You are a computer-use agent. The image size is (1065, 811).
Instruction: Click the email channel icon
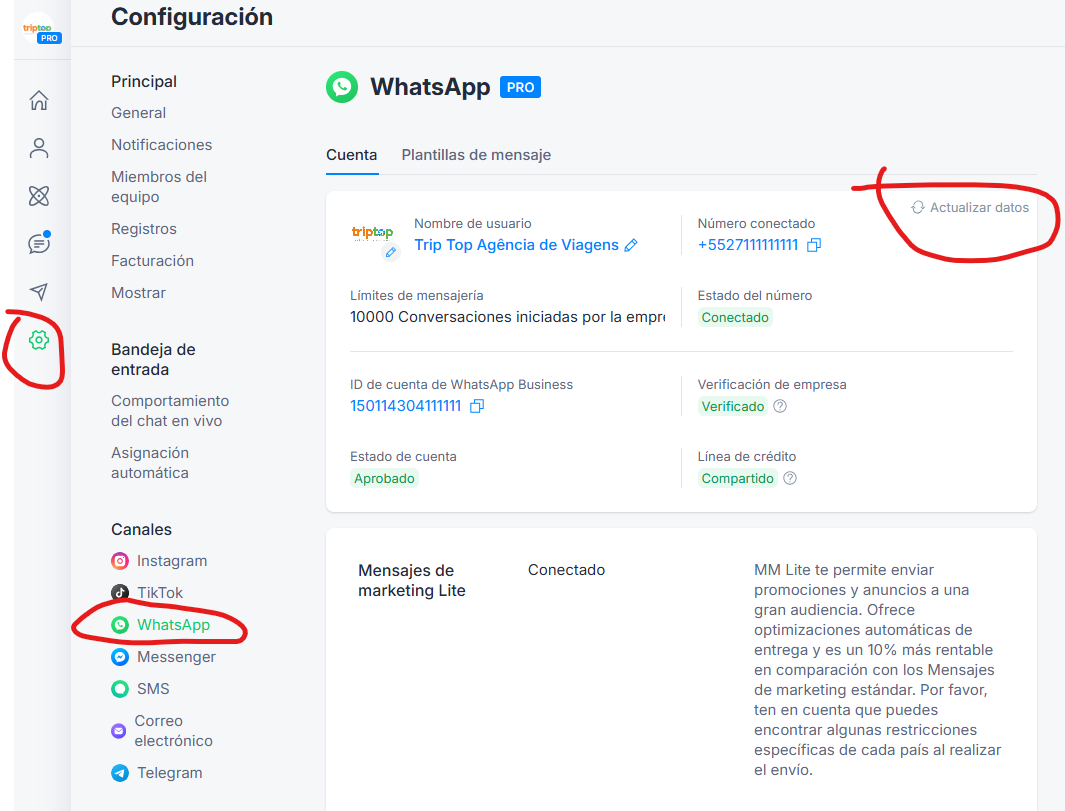(x=119, y=731)
